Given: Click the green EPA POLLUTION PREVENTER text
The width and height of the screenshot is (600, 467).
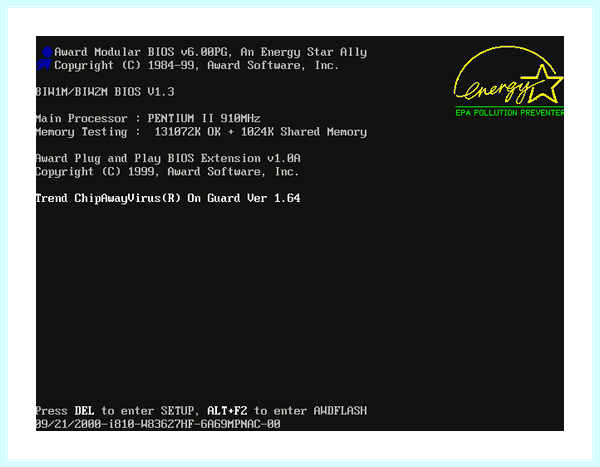Looking at the screenshot, I should 509,113.
